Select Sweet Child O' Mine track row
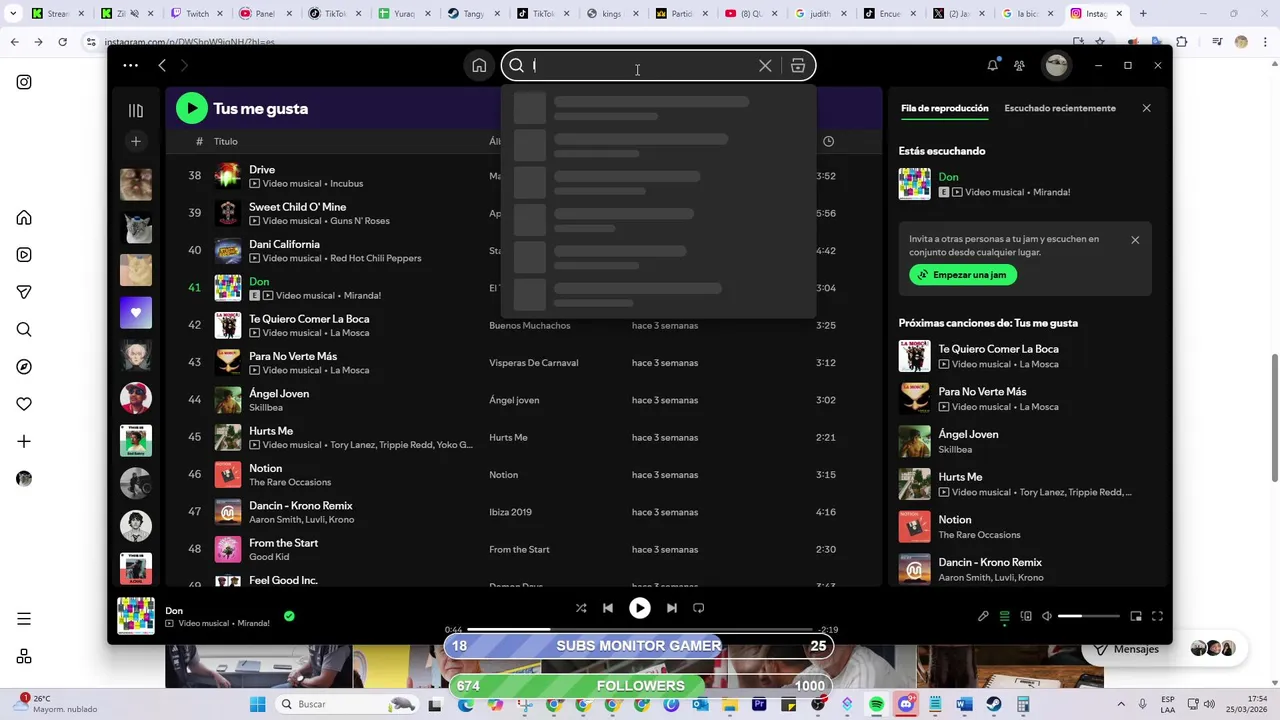Screen dimensions: 1280x720 [525, 213]
